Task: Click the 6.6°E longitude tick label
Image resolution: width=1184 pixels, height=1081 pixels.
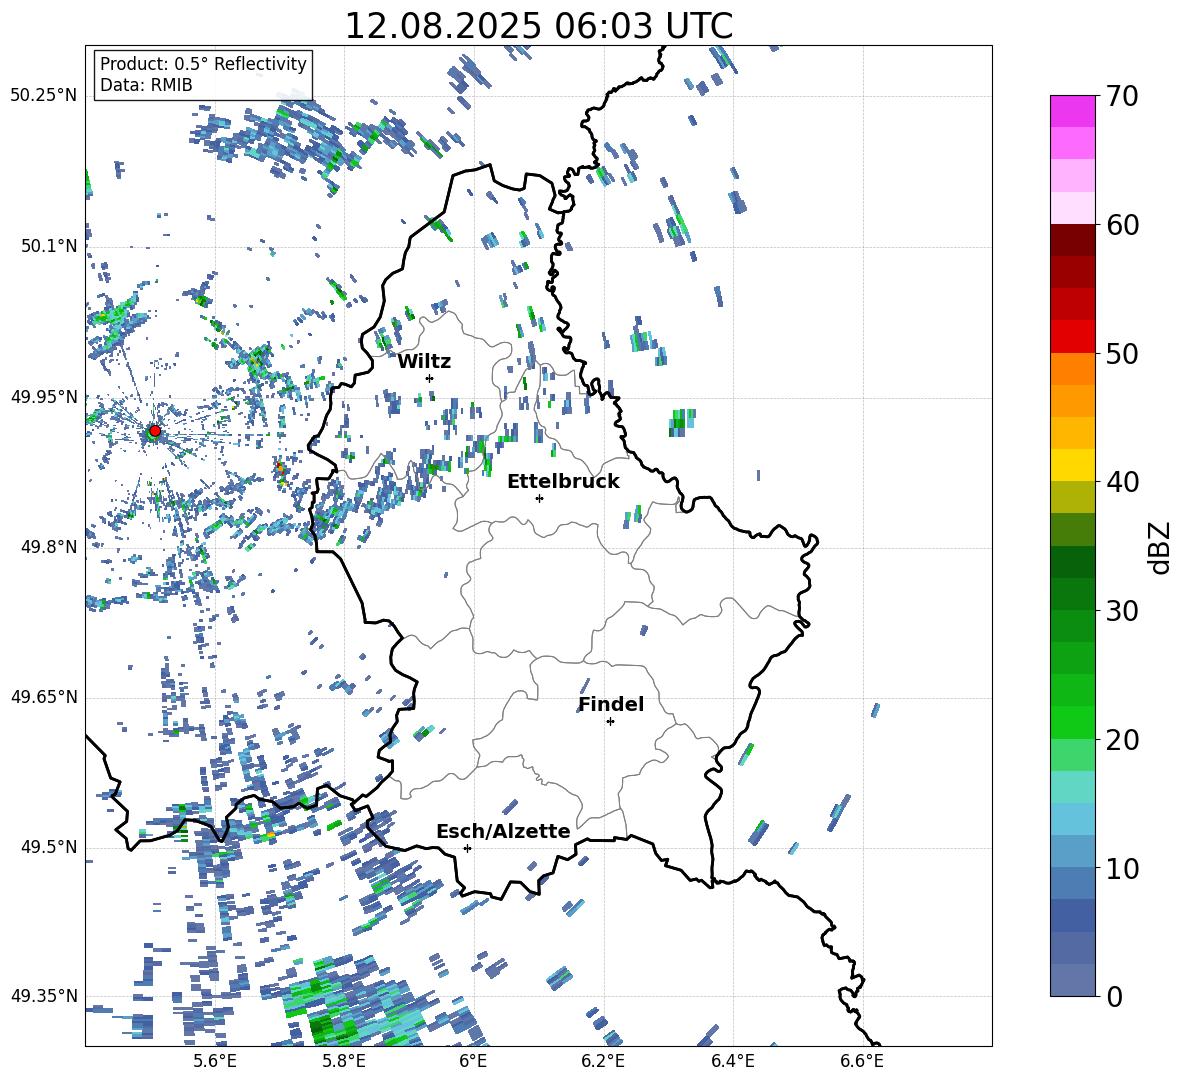Action: coord(862,1061)
